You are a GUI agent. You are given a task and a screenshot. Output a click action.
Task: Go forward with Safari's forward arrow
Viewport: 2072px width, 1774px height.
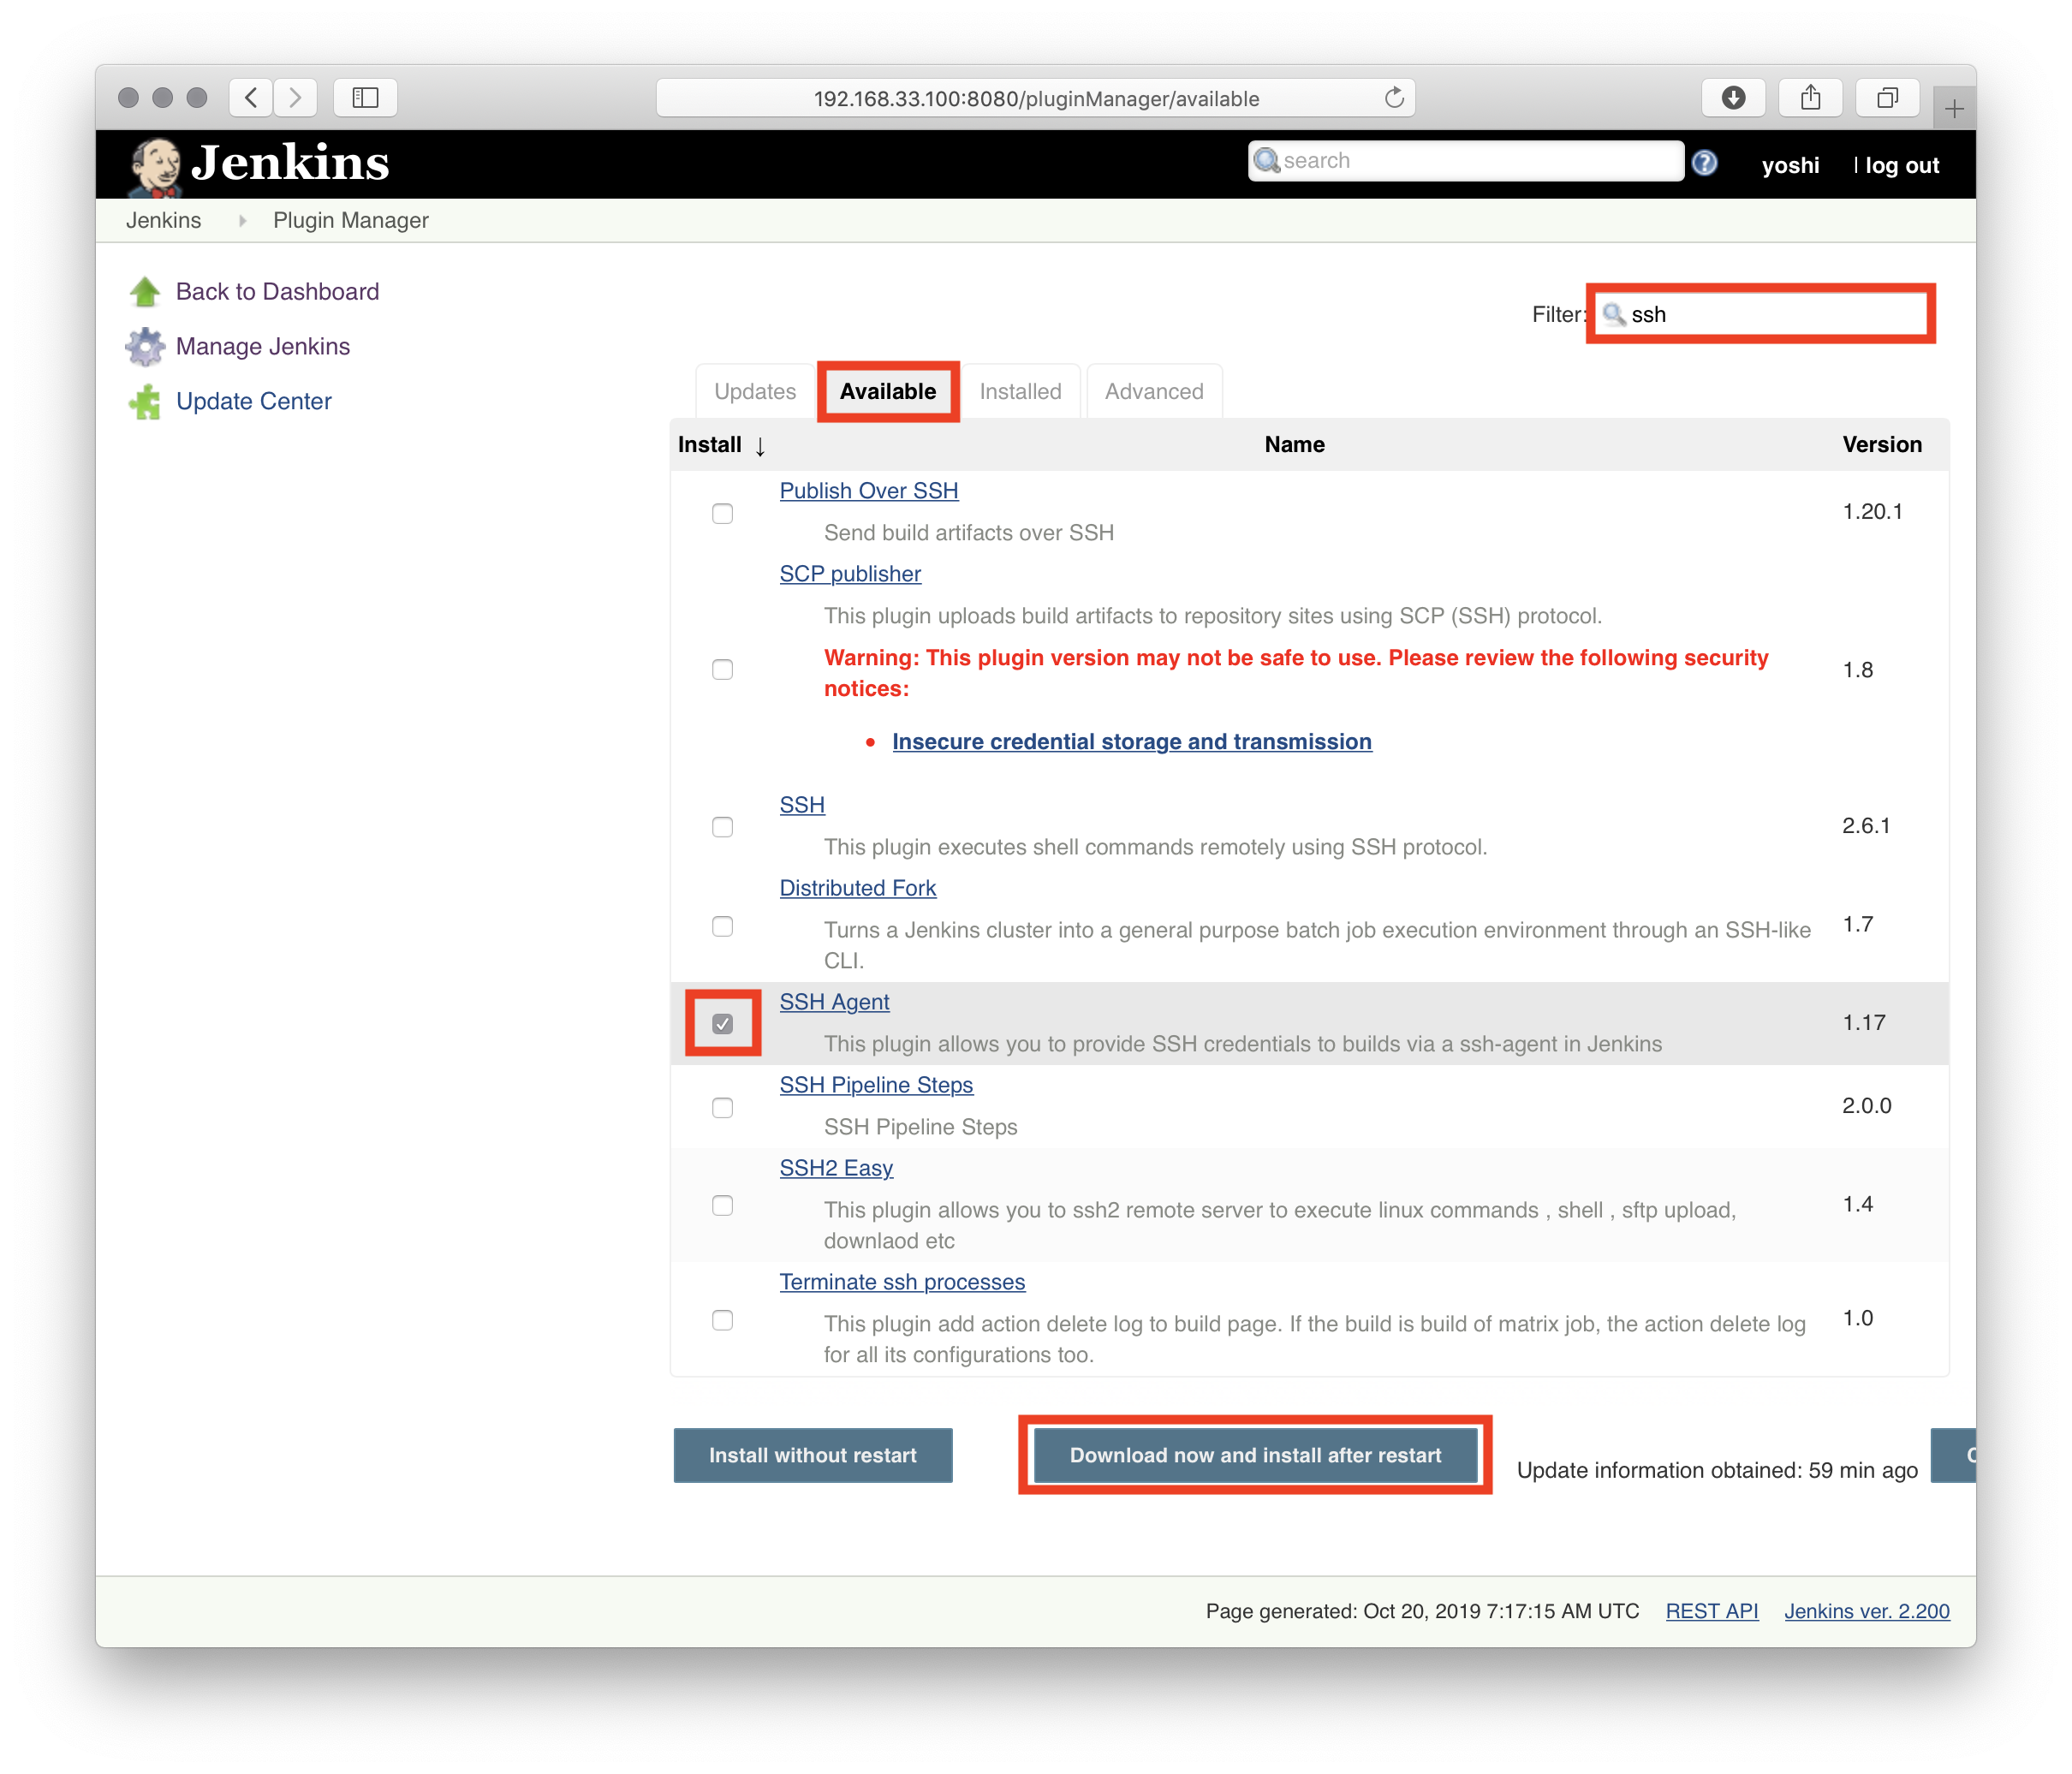[295, 98]
